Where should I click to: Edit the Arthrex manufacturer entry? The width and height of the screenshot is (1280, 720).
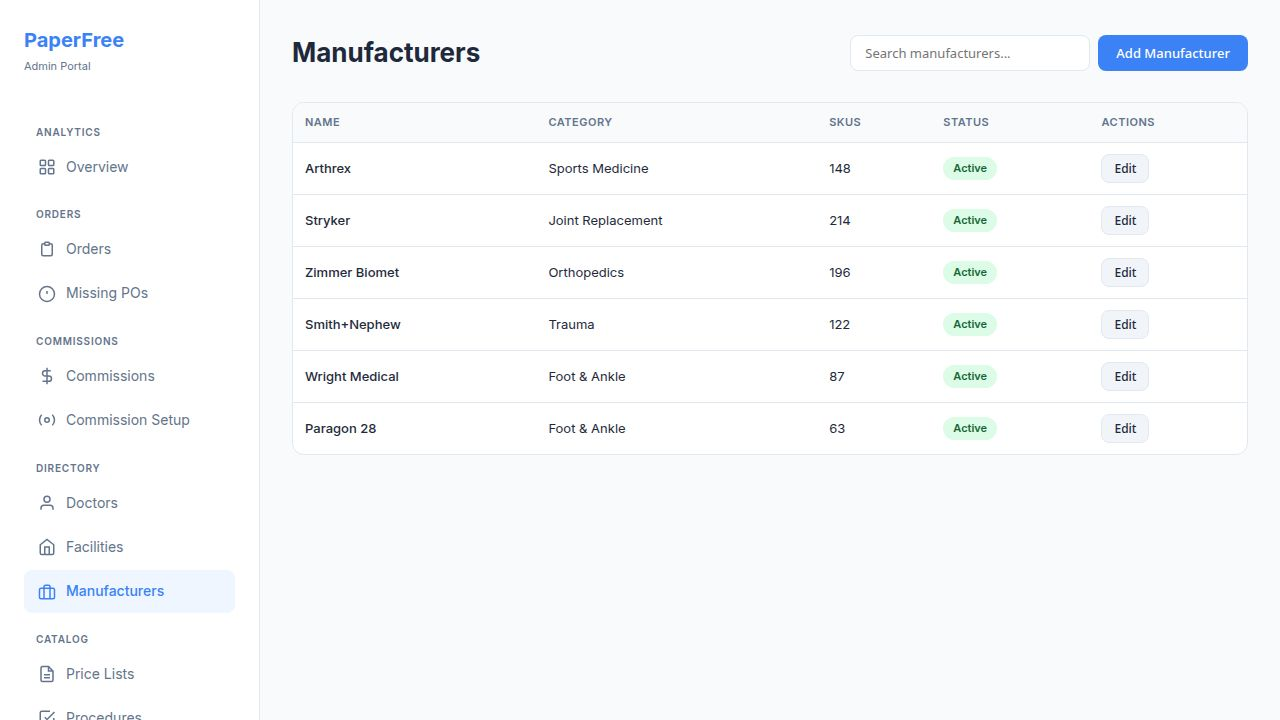pyautogui.click(x=1124, y=168)
